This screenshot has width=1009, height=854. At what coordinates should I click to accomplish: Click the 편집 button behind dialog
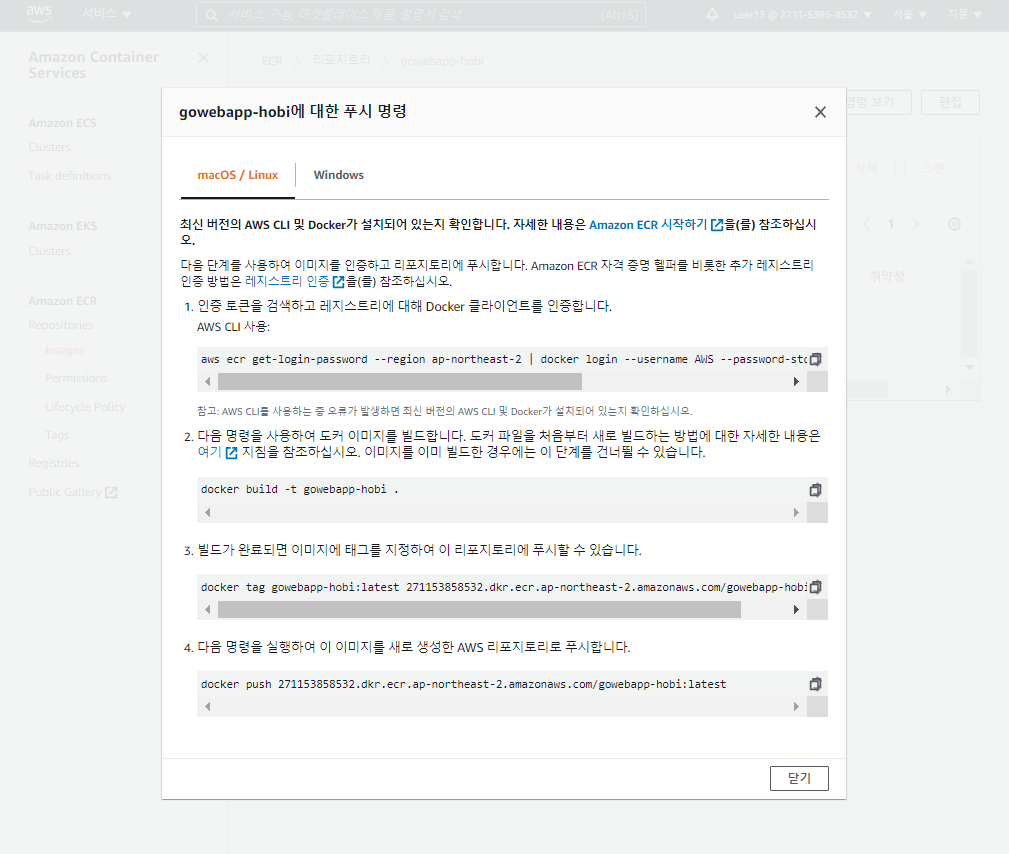click(x=950, y=102)
